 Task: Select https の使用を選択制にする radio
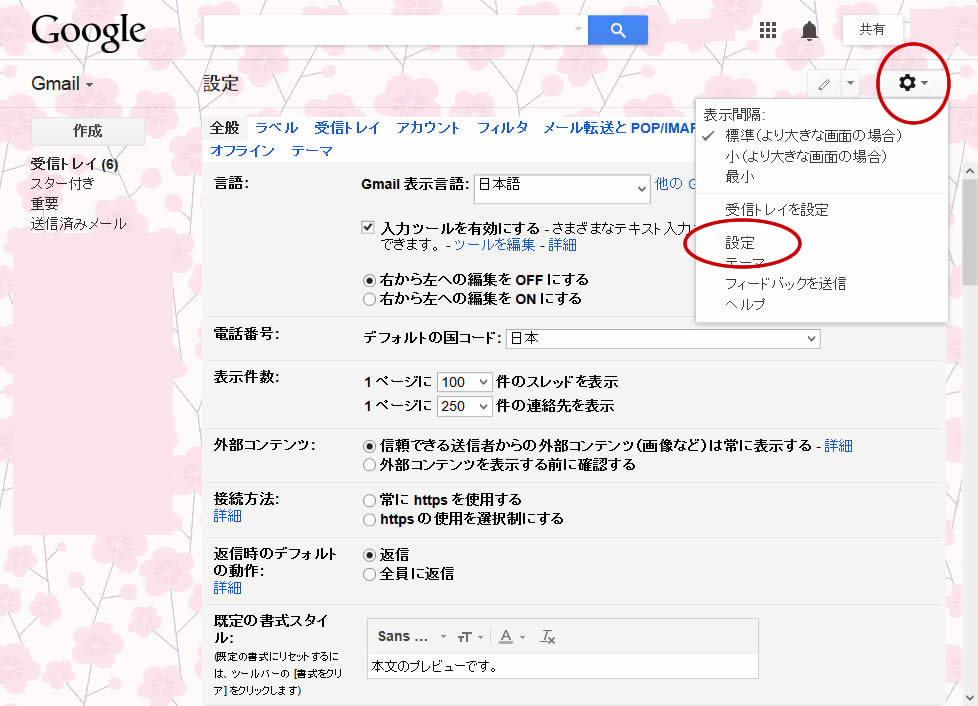coord(369,520)
